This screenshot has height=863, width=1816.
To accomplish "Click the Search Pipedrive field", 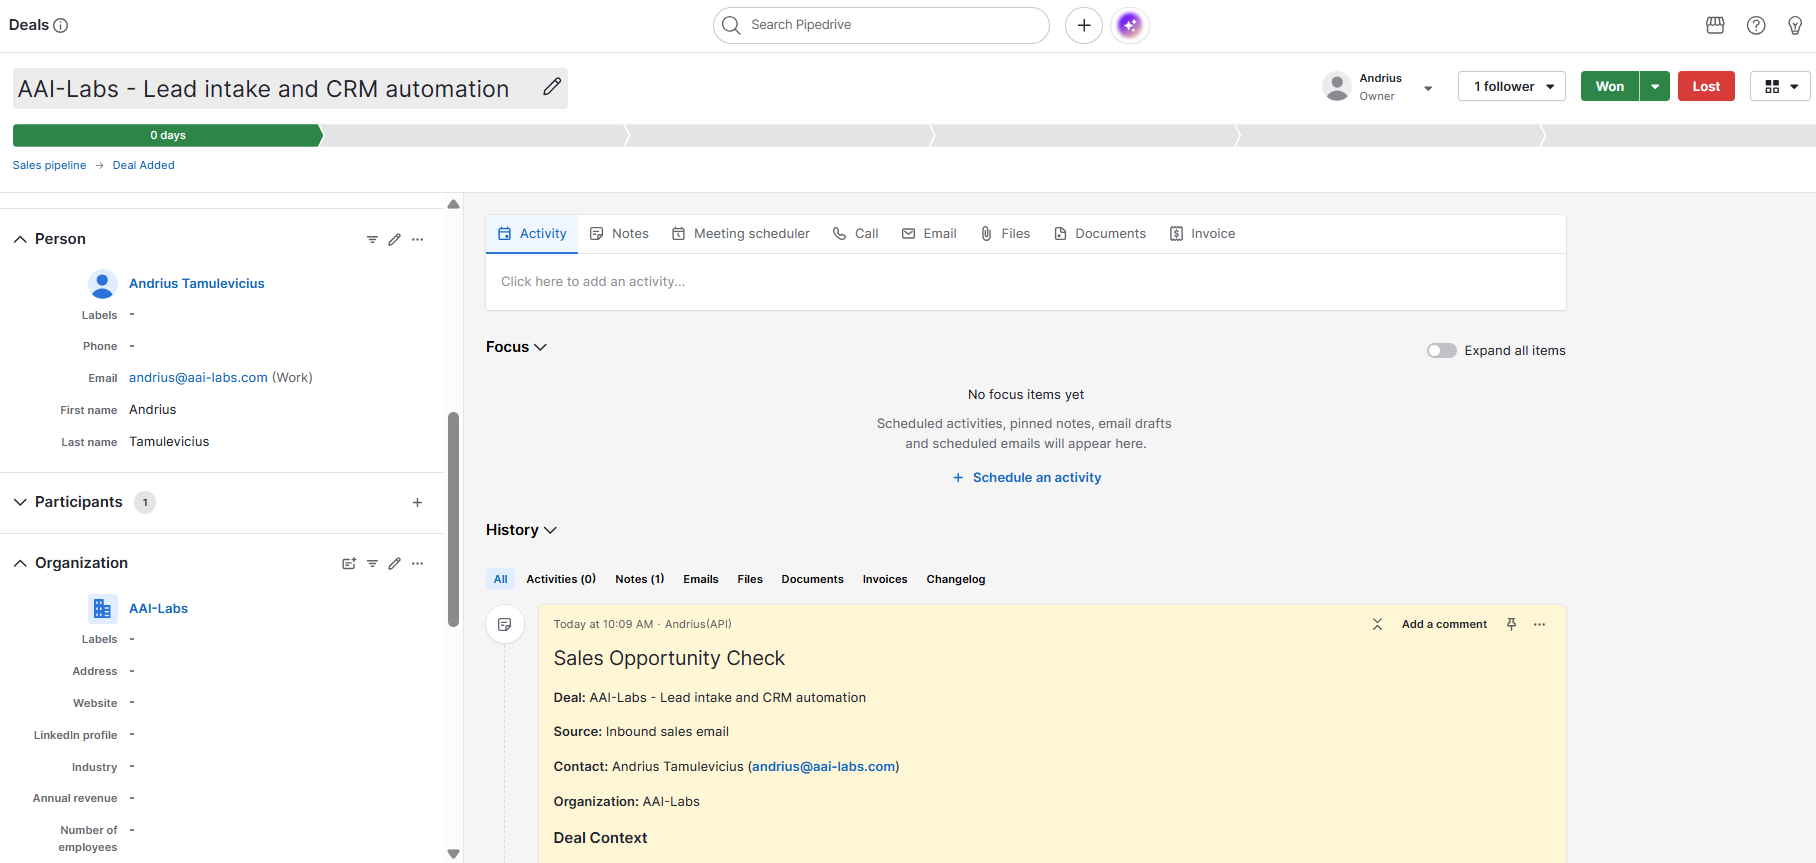I will tap(881, 25).
